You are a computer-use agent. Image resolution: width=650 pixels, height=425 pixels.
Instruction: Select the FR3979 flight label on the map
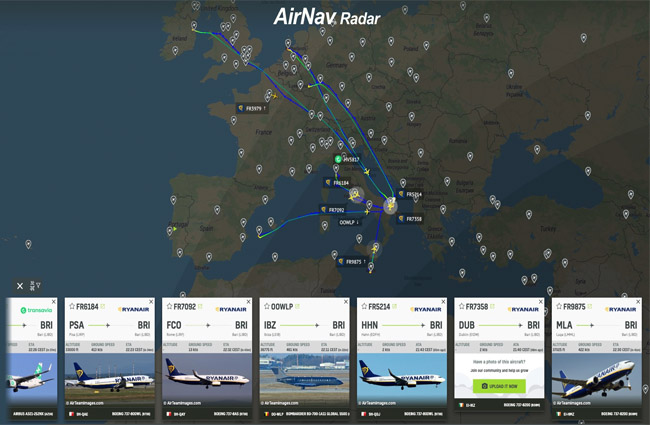click(x=253, y=109)
